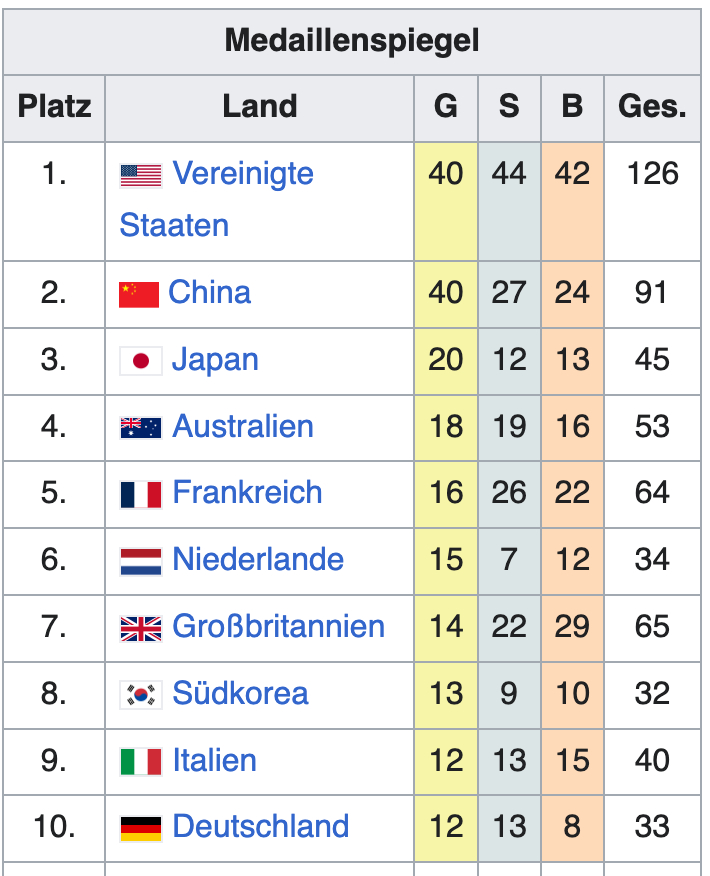
Task: Open the China country link
Action: click(x=209, y=293)
